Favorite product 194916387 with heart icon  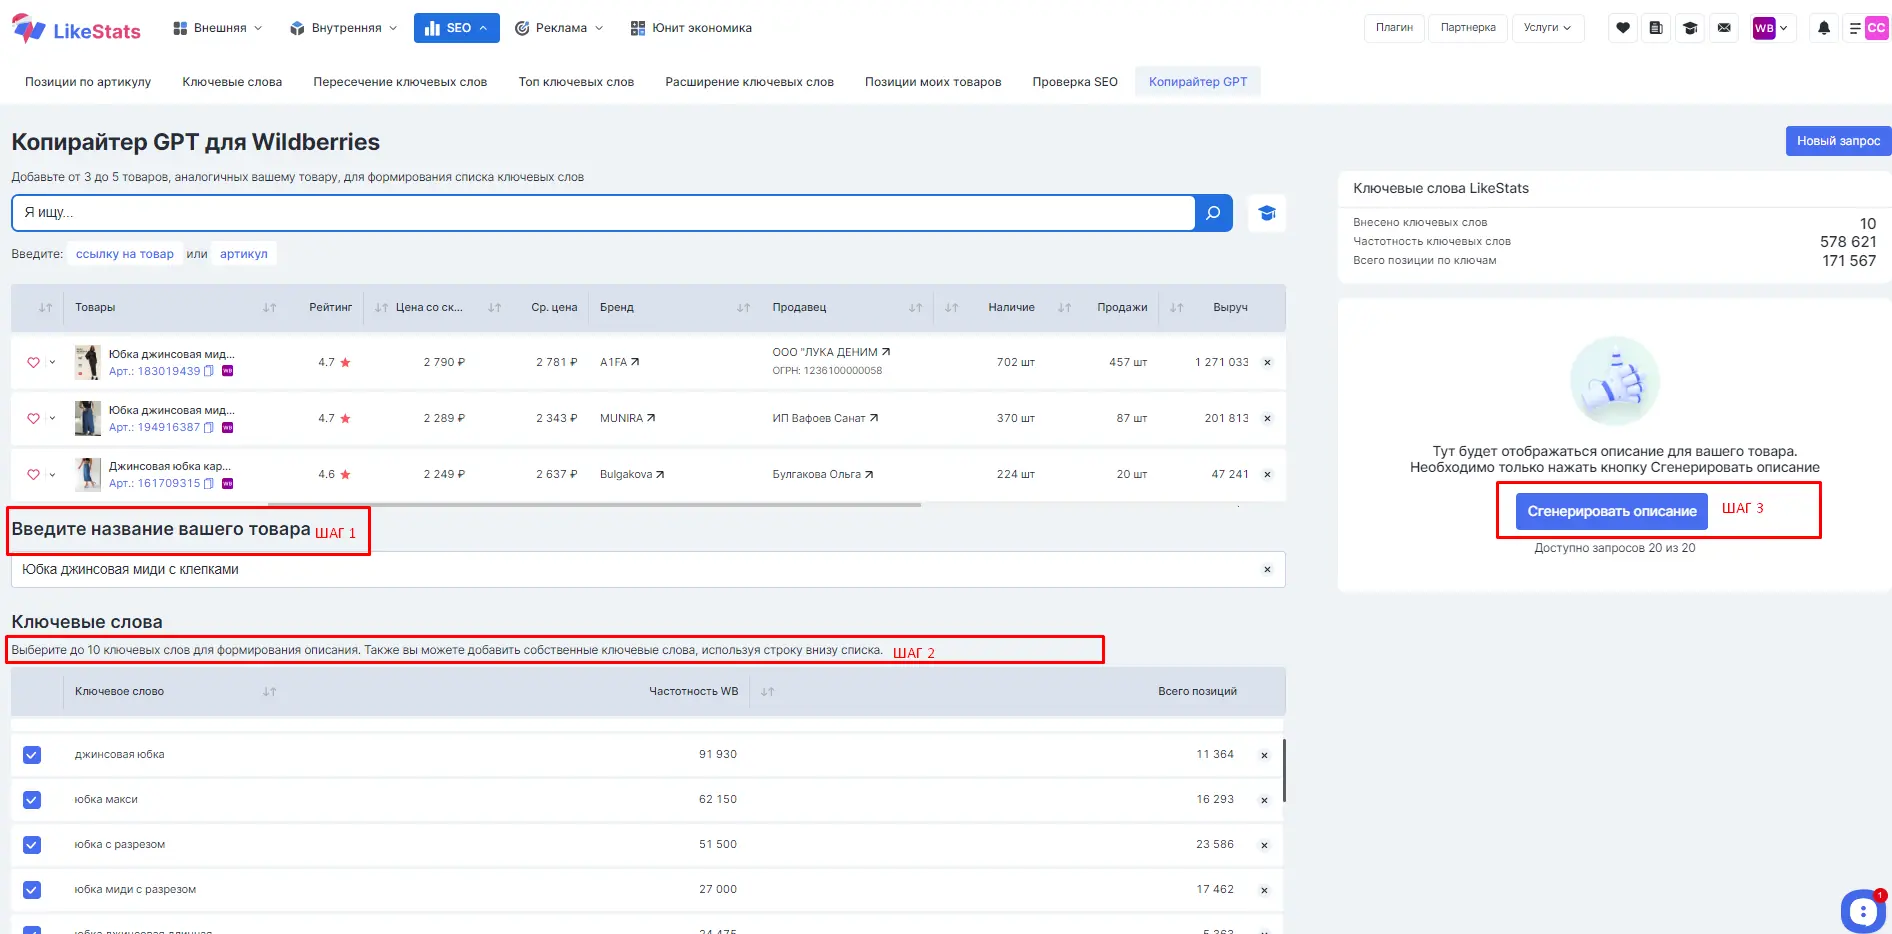coord(33,418)
